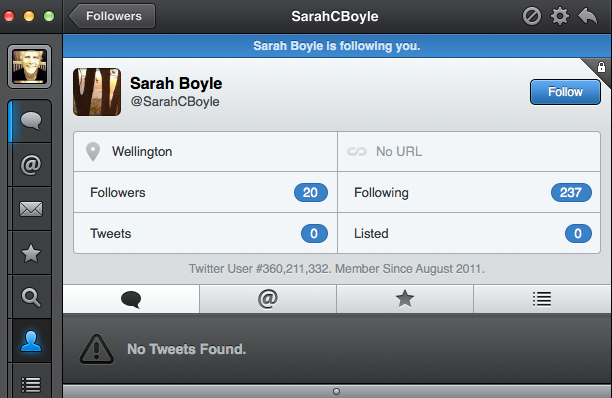
Task: Click the yellow minimize window button
Action: [x=29, y=16]
